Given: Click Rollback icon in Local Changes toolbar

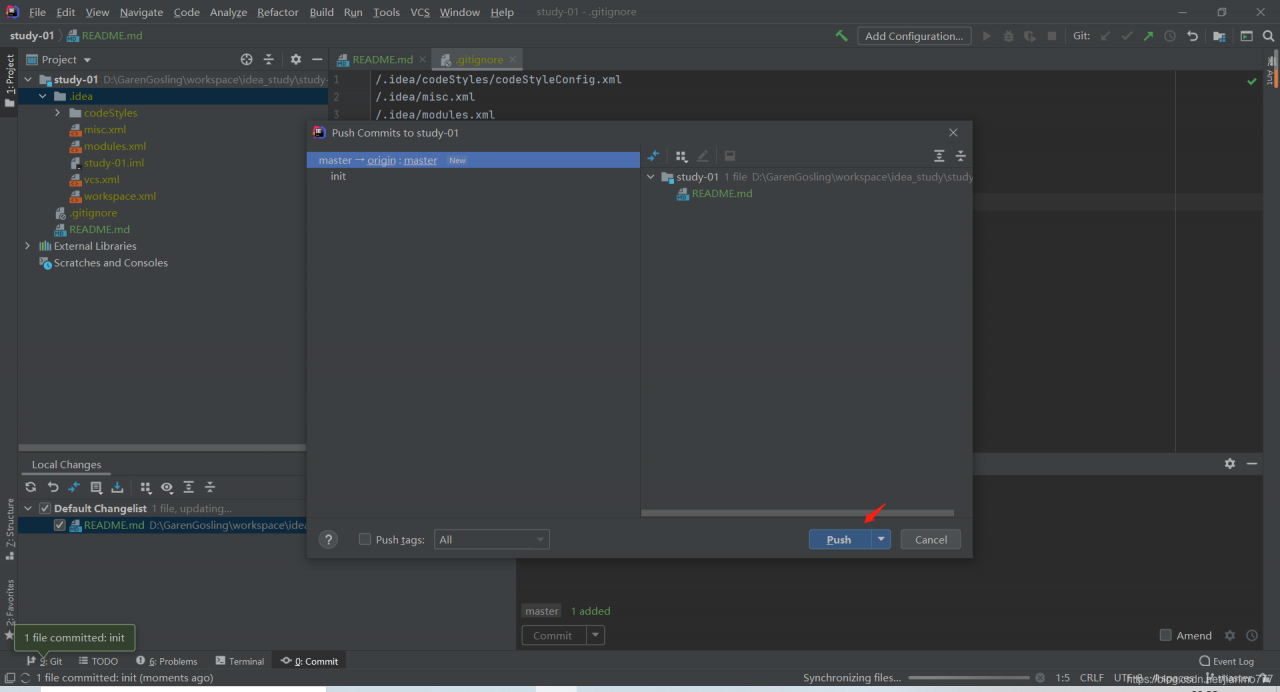Looking at the screenshot, I should [x=53, y=487].
